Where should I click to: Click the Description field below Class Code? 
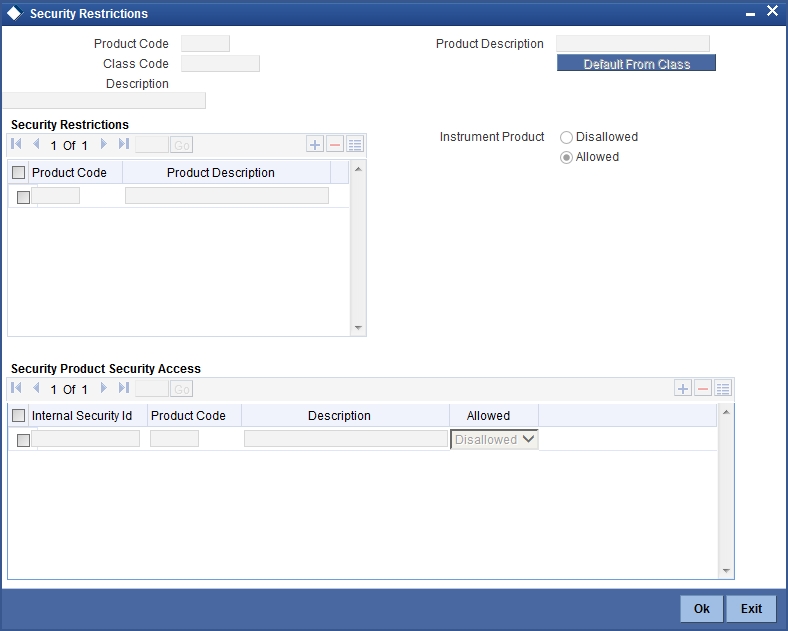point(105,100)
